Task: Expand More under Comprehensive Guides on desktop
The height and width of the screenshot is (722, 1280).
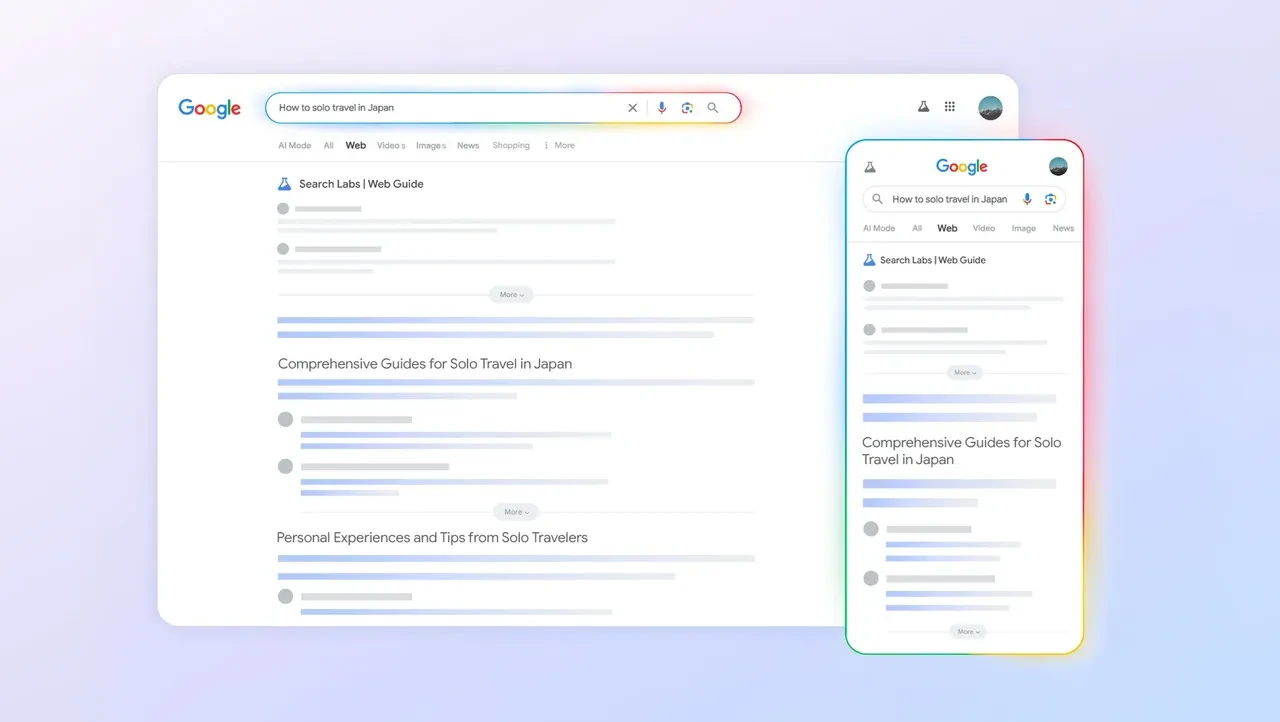Action: pos(516,512)
